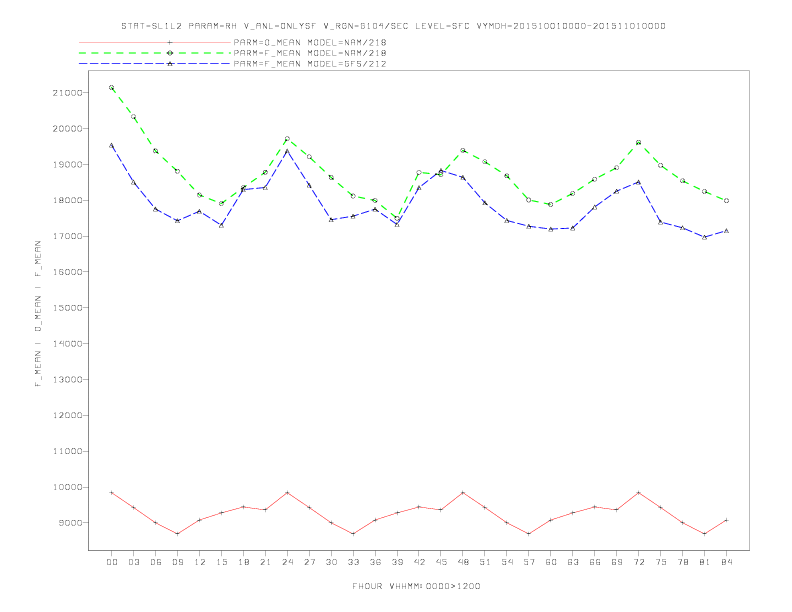Click forecast hour label 42 on x-axis
Screen dimensions: 792x612
419,562
